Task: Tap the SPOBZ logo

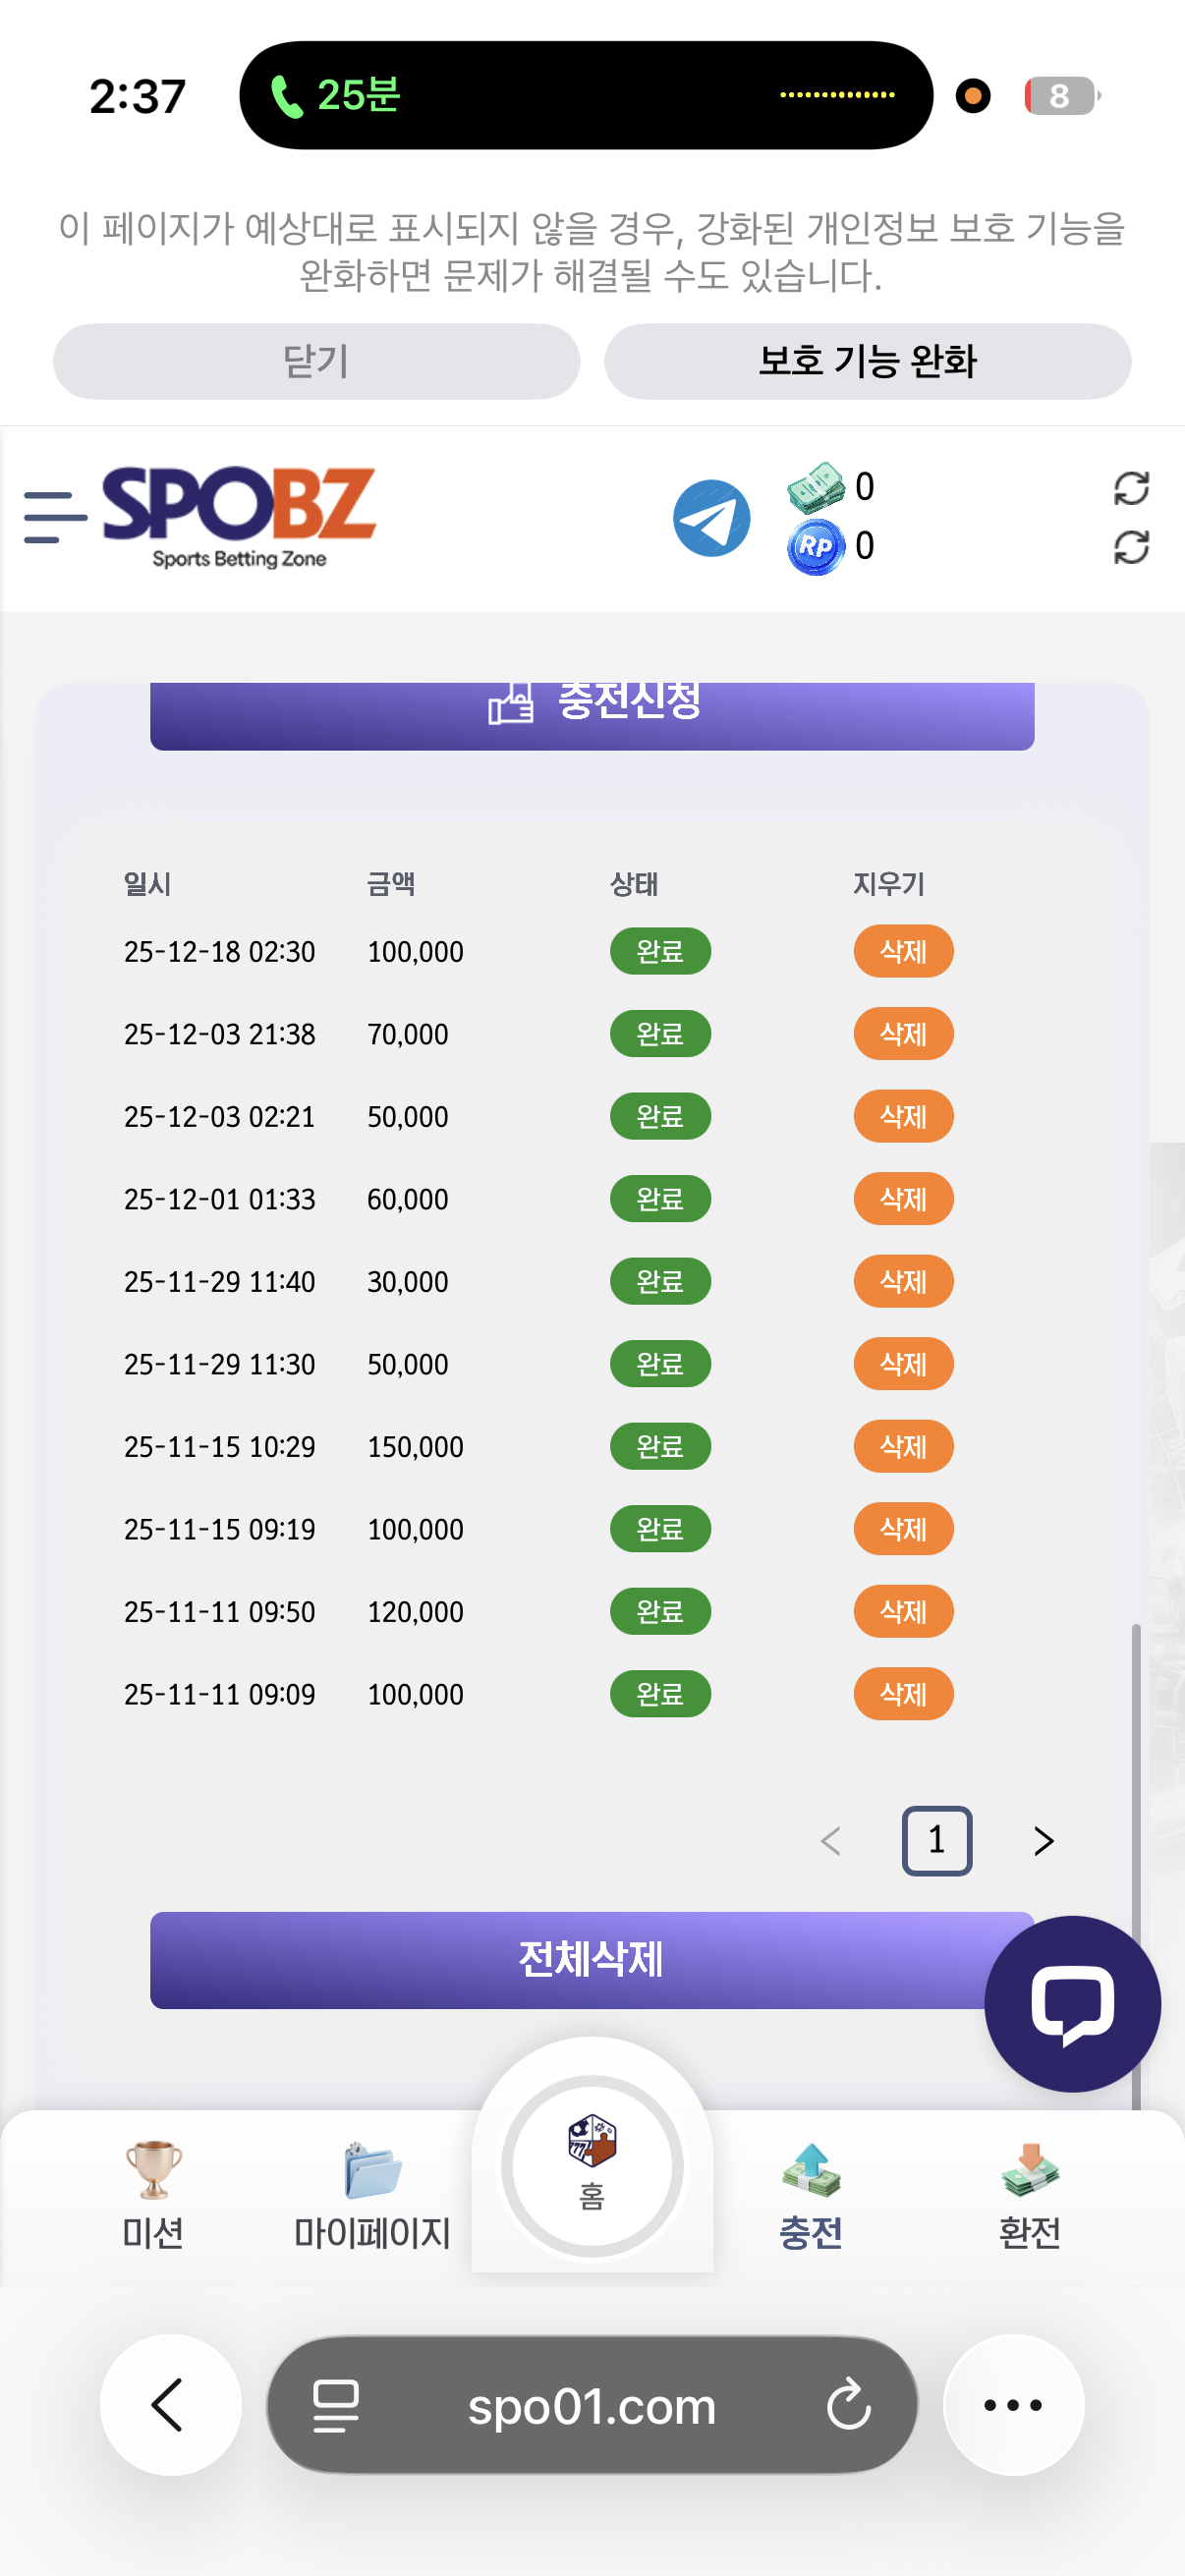Action: (x=239, y=517)
